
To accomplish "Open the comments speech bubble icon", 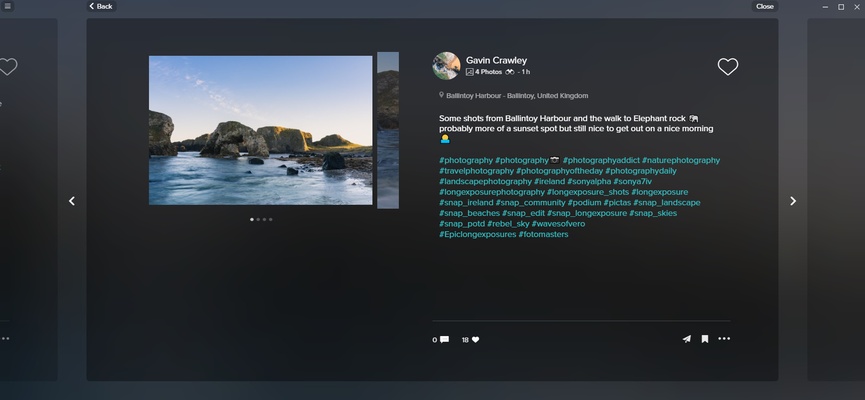I will tap(444, 339).
